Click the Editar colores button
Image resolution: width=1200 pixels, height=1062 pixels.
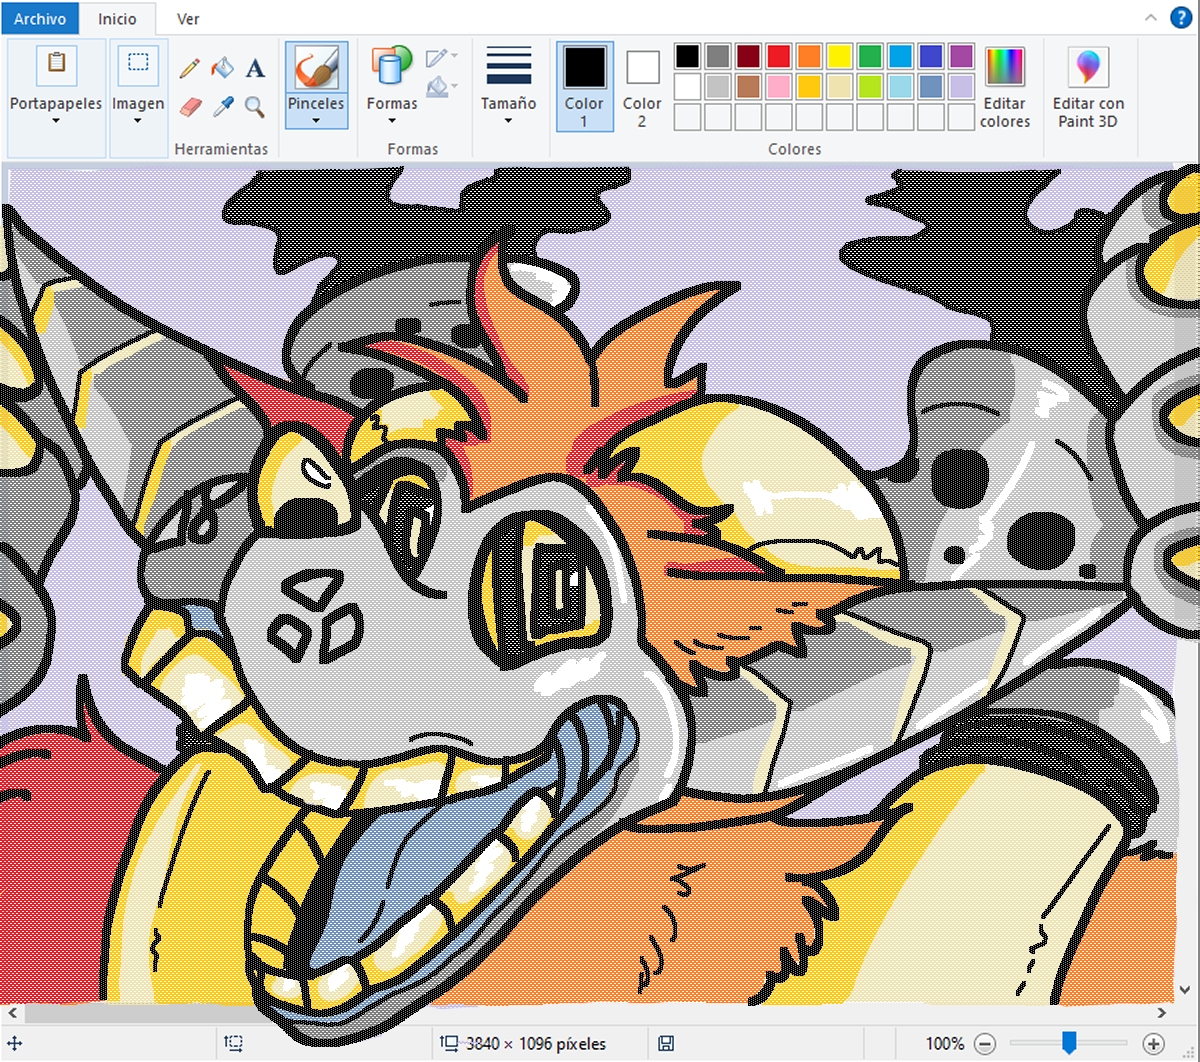coord(1005,88)
